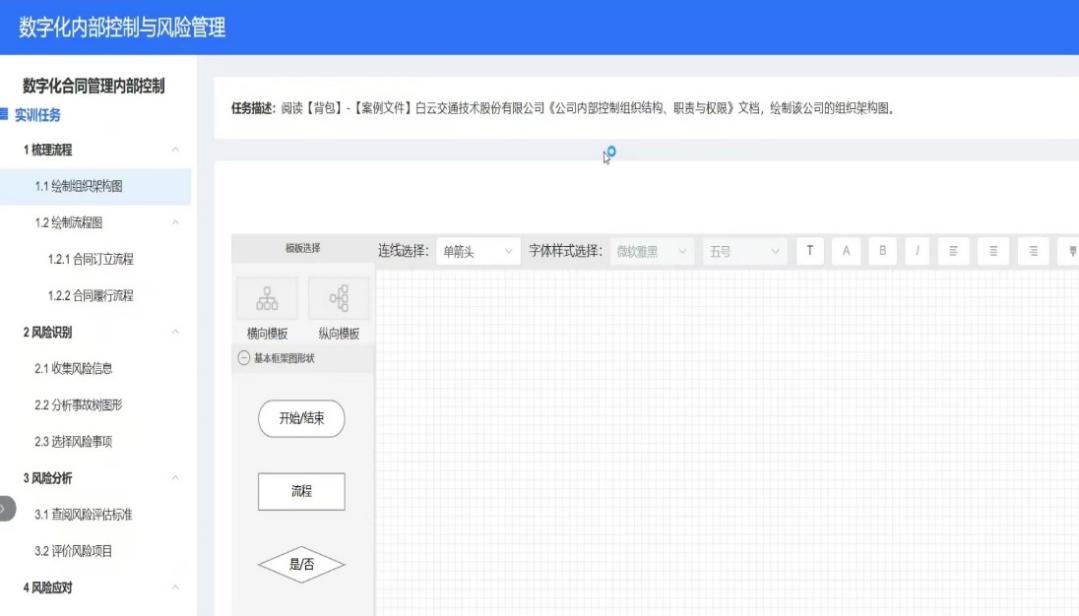The height and width of the screenshot is (616, 1079).
Task: Click the A font color button
Action: [846, 252]
